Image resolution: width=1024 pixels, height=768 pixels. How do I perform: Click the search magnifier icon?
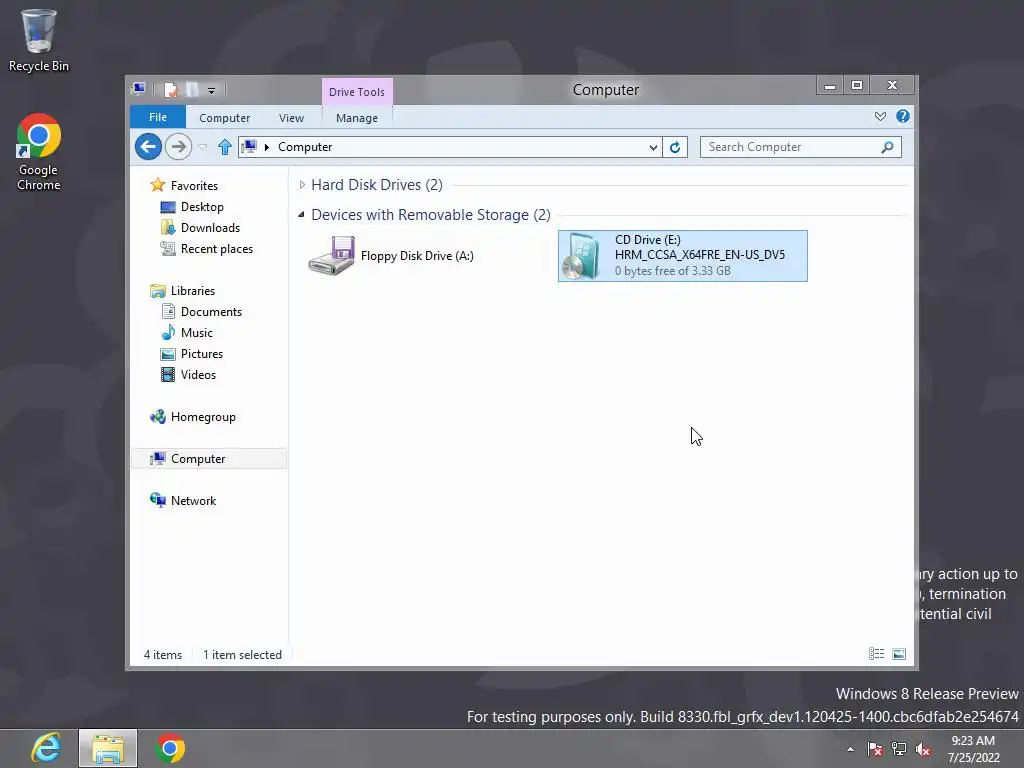pos(888,147)
